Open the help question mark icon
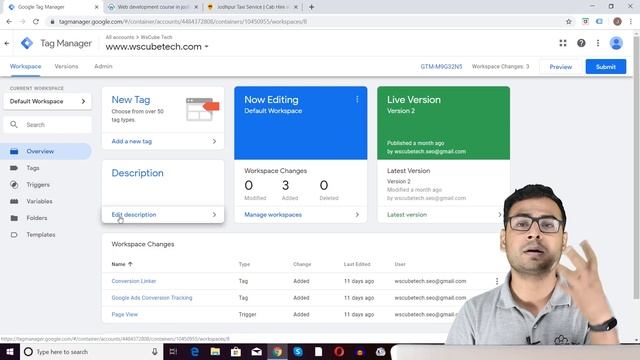This screenshot has width=640, height=360. pos(581,43)
